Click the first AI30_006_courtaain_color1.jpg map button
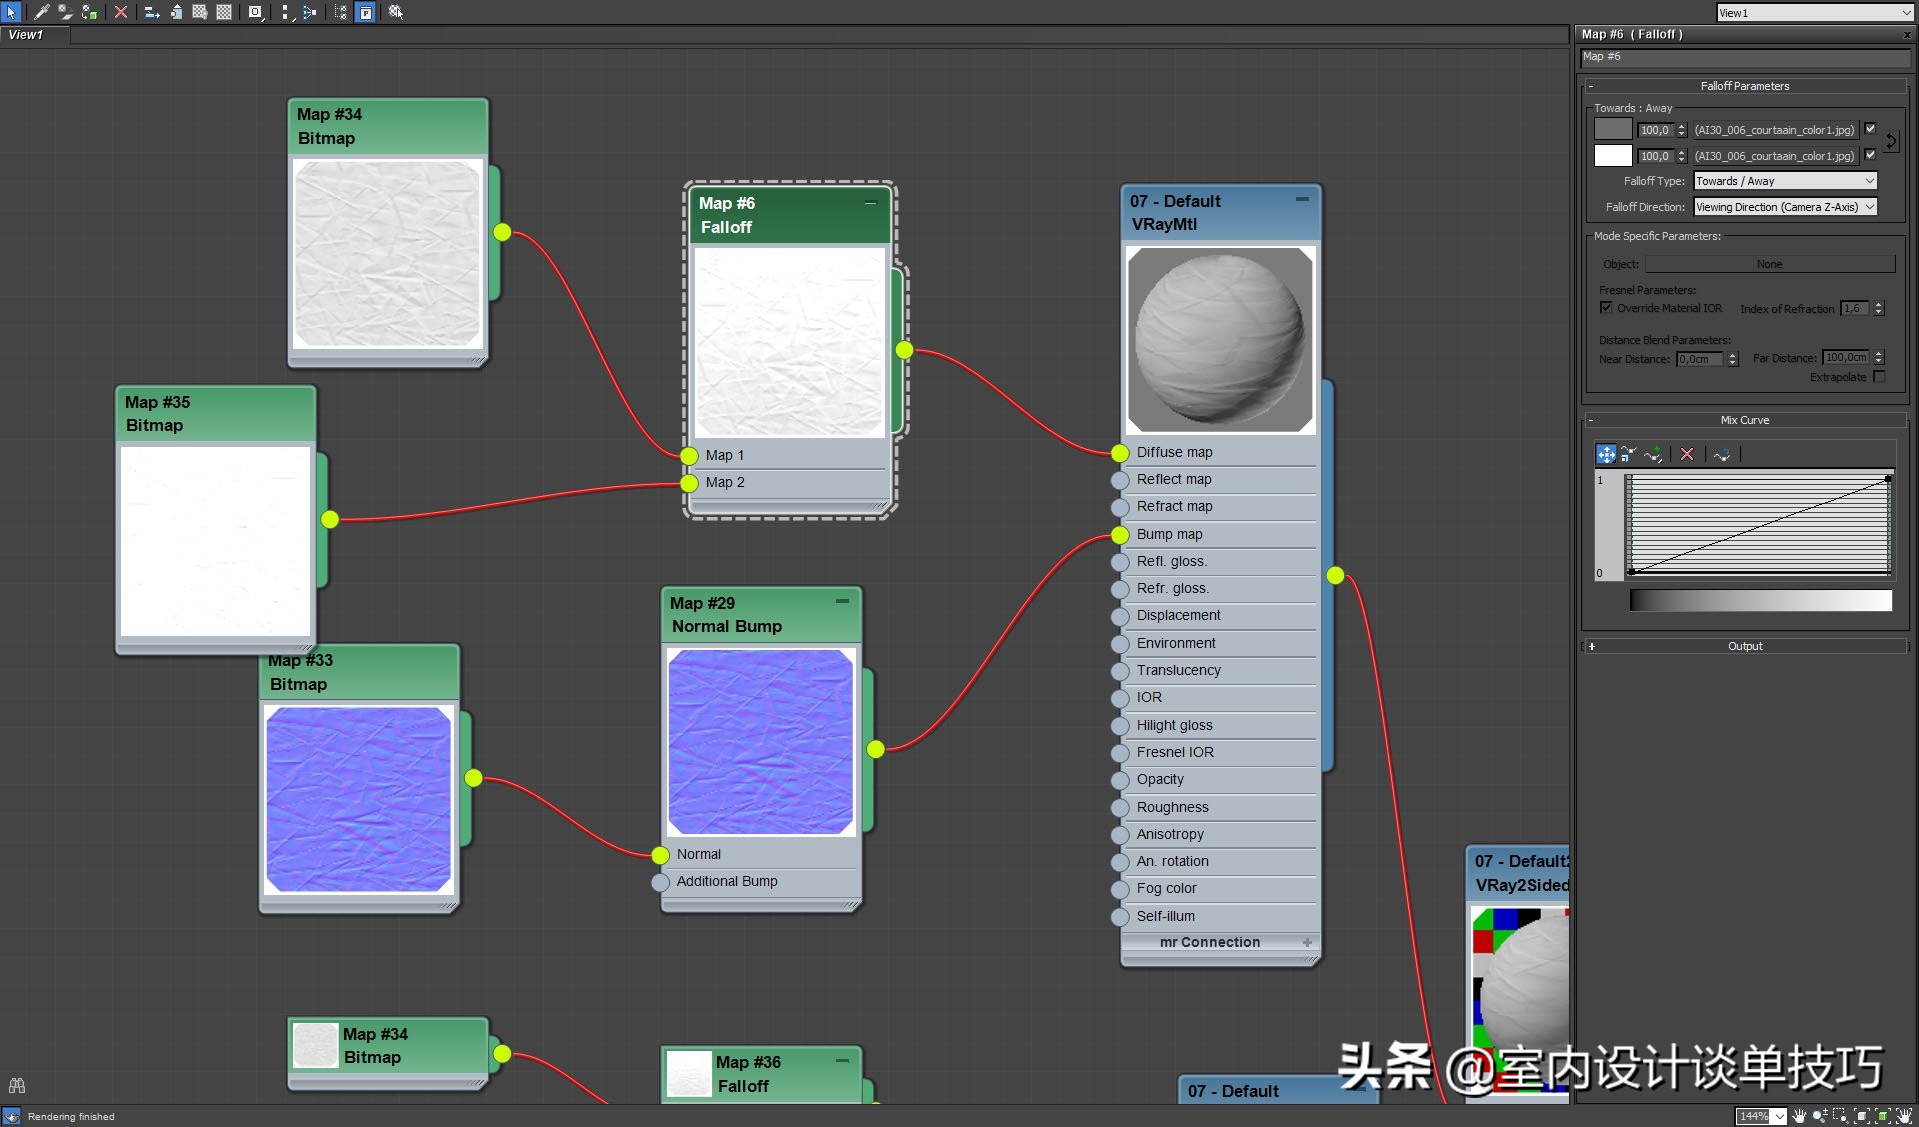The height and width of the screenshot is (1127, 1919). click(x=1774, y=130)
